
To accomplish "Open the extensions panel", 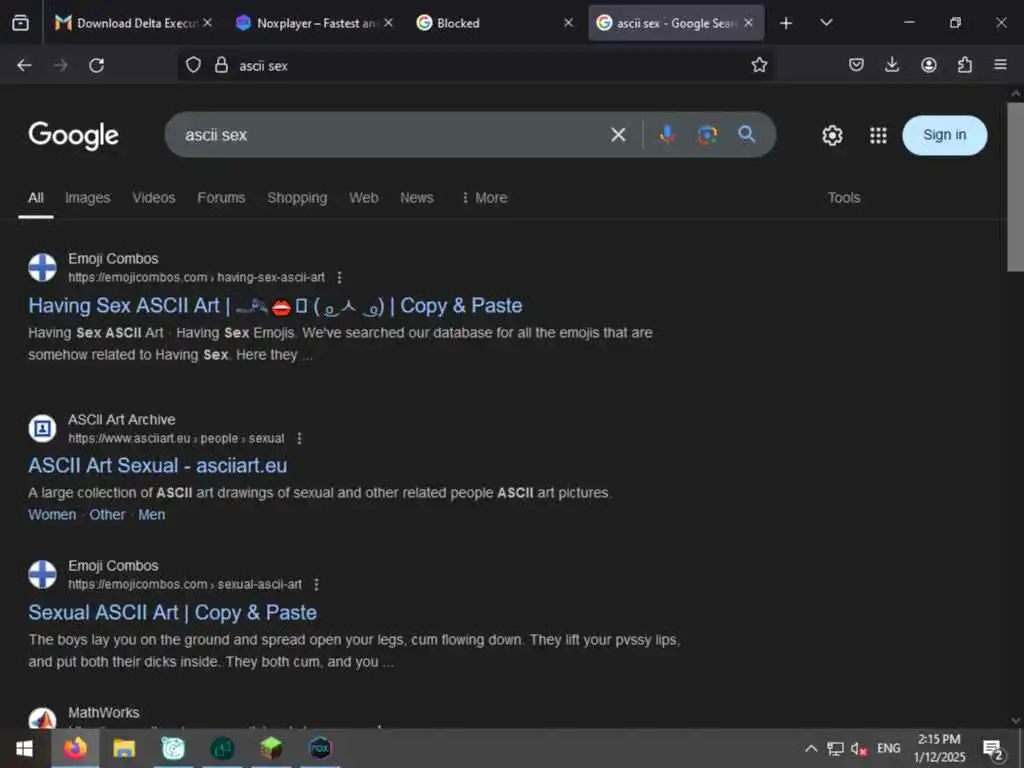I will coord(965,65).
